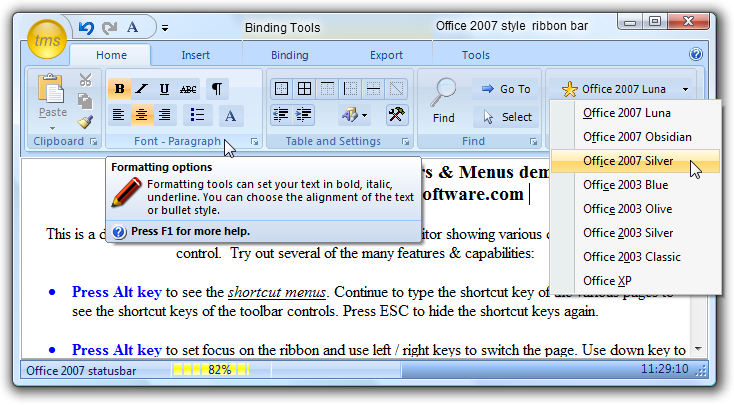Apply all borders grid icon
The width and height of the screenshot is (734, 405).
point(304,88)
